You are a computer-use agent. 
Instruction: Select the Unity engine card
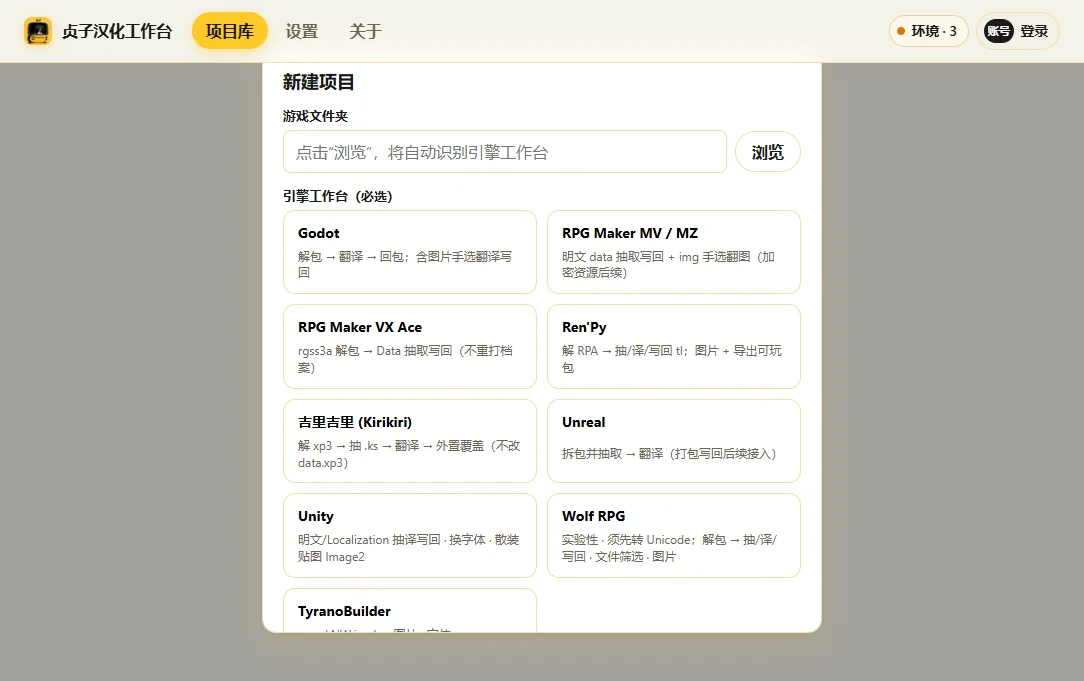pyautogui.click(x=410, y=535)
